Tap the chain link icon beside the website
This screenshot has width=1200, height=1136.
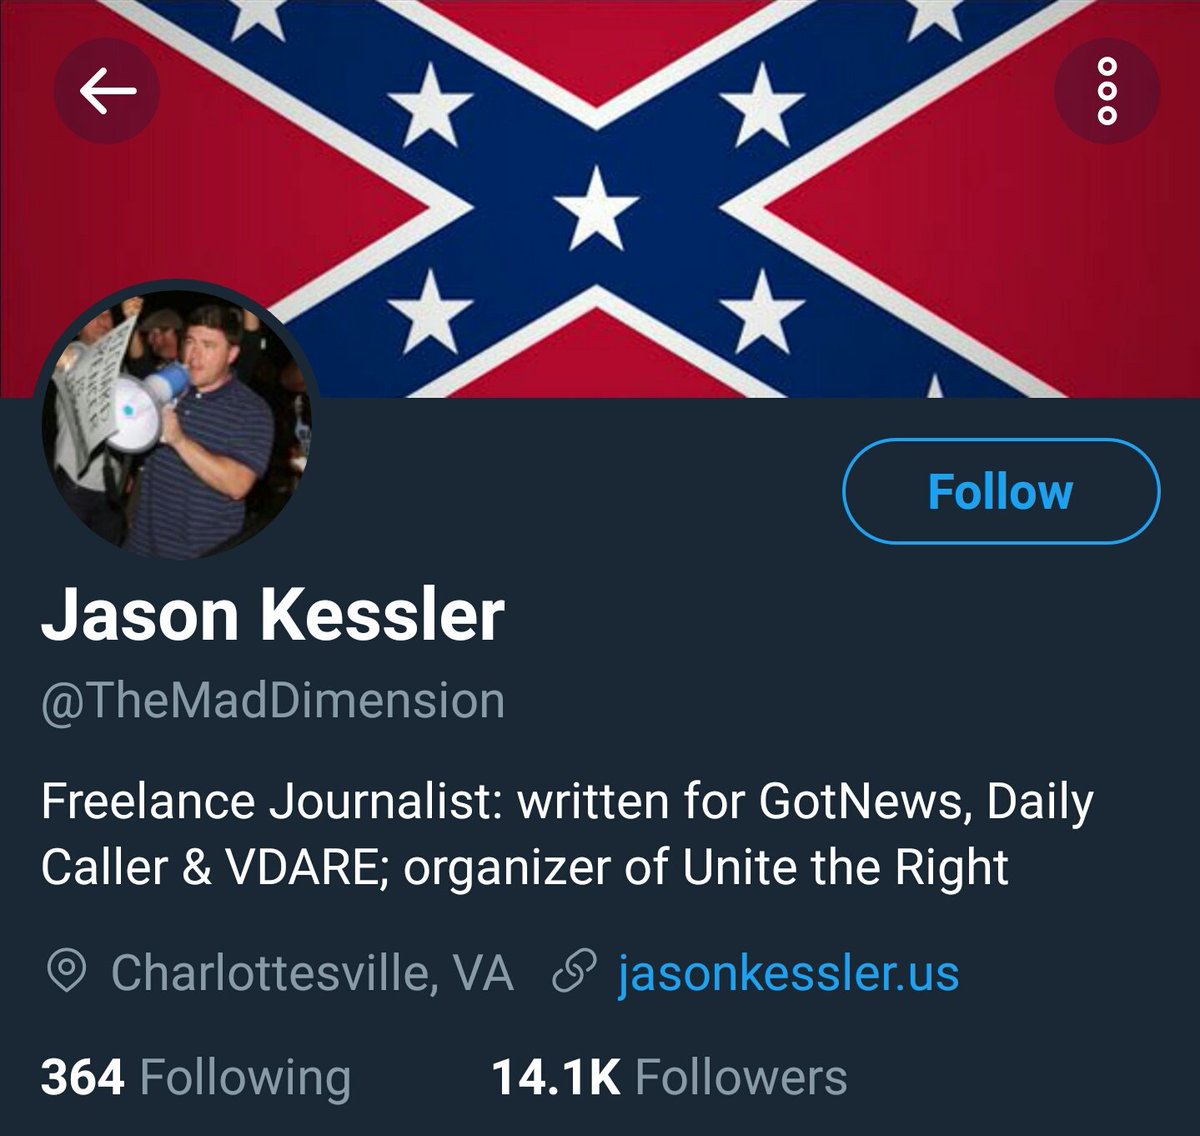[x=574, y=972]
